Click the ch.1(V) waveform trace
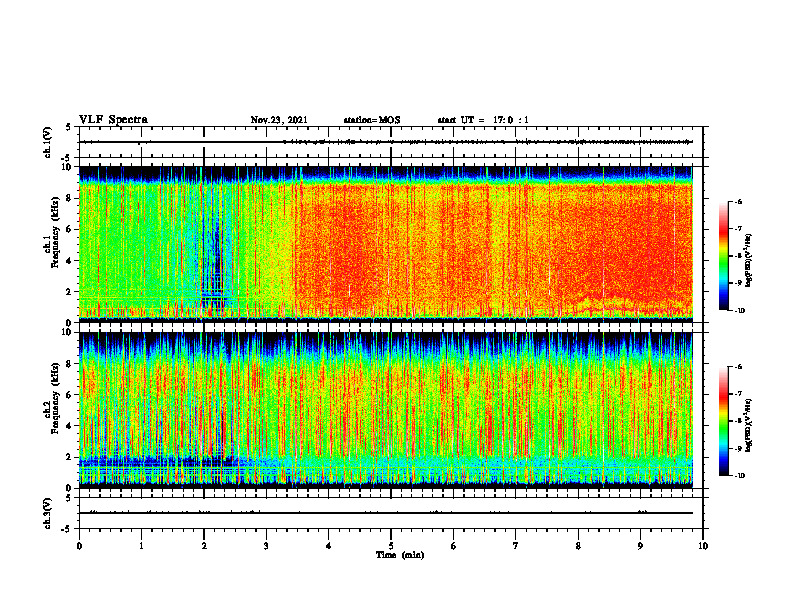 pyautogui.click(x=386, y=142)
